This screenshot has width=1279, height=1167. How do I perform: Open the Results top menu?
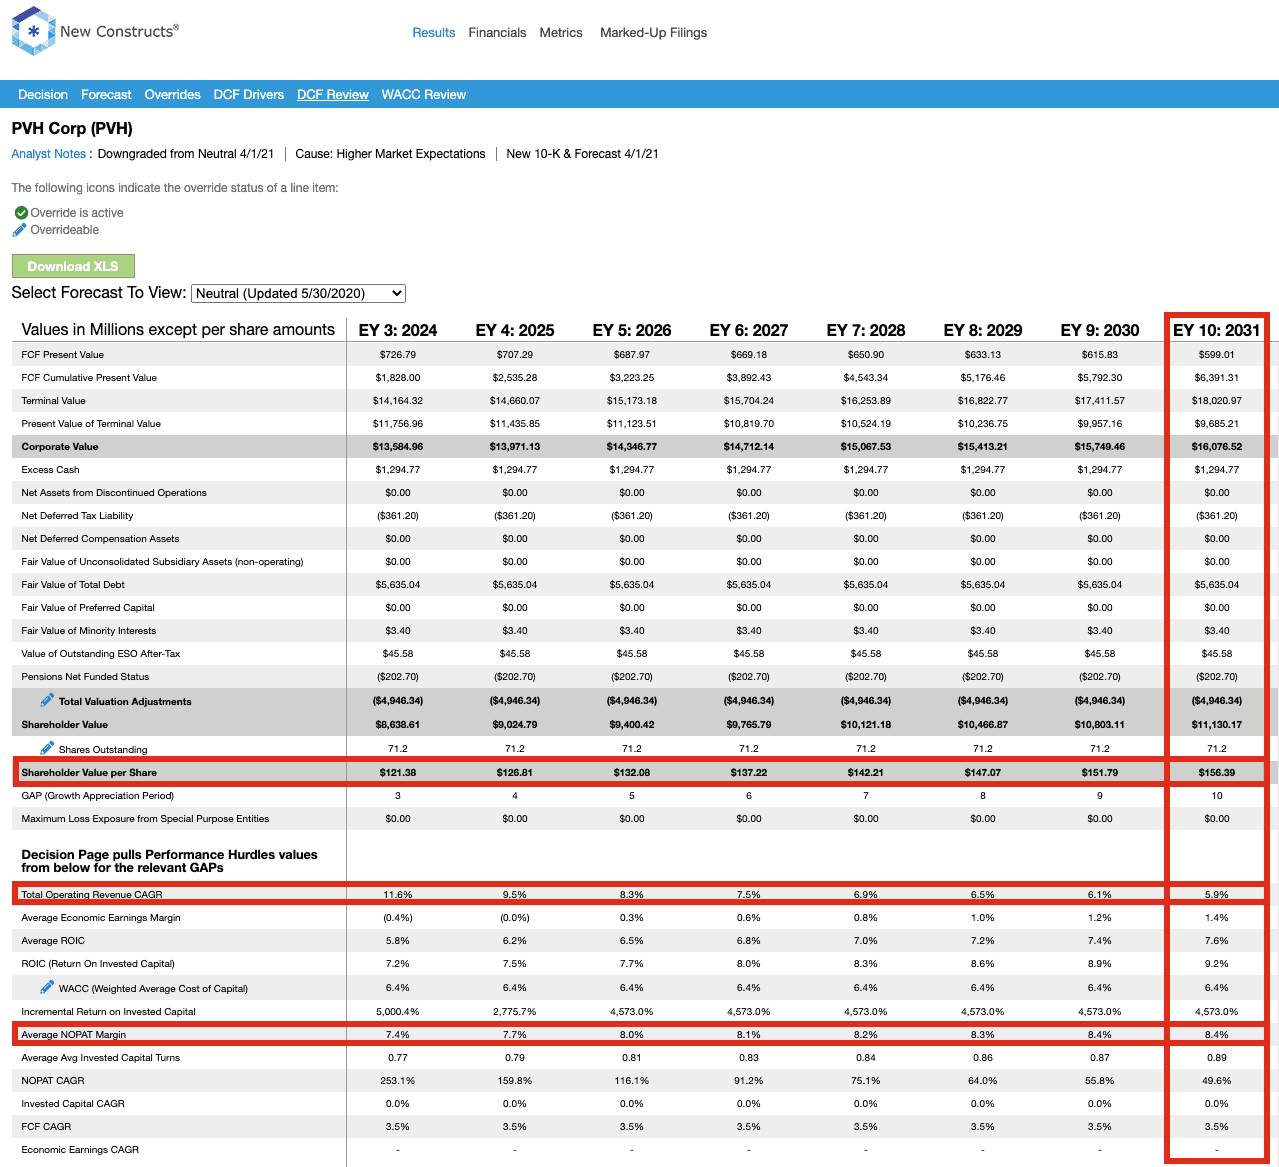(434, 33)
